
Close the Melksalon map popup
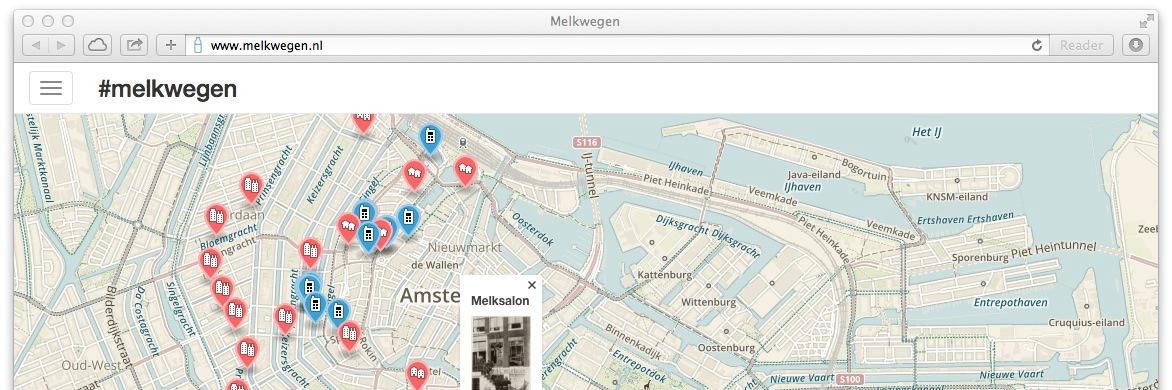[x=531, y=285]
